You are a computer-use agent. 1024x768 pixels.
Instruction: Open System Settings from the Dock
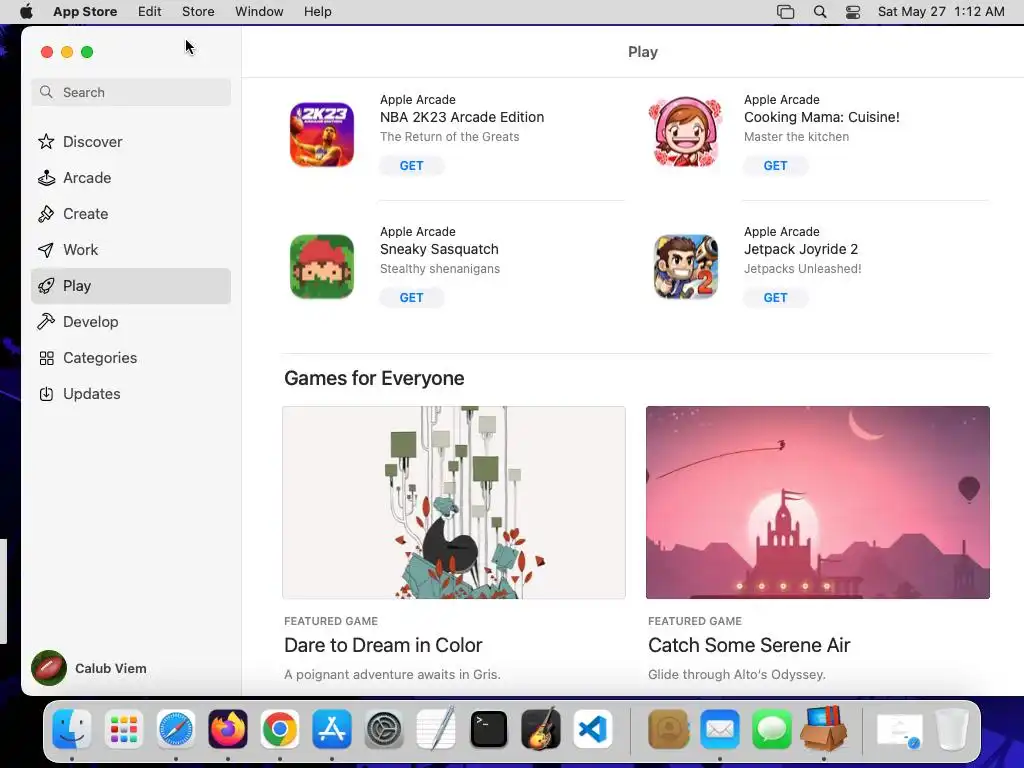[x=384, y=729]
